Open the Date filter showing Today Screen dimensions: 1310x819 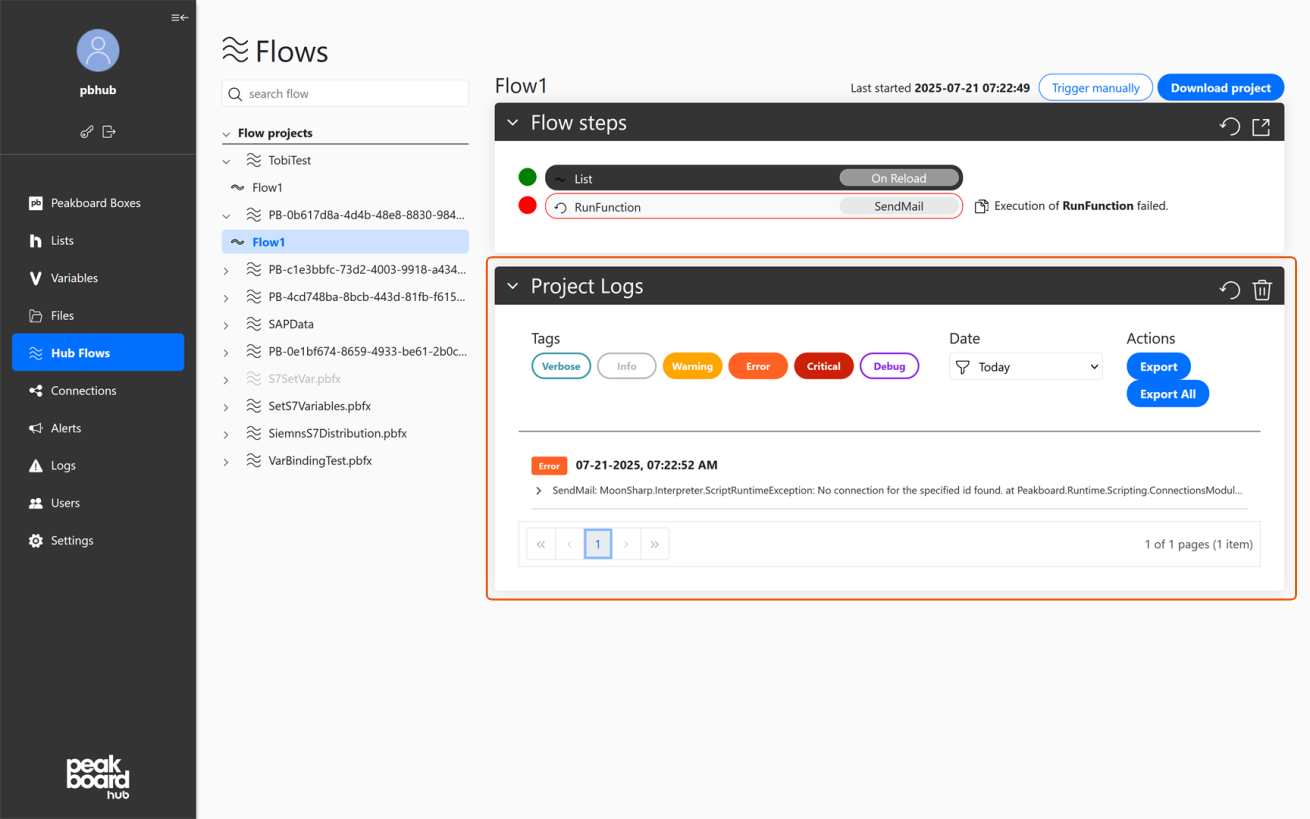[x=1025, y=366]
